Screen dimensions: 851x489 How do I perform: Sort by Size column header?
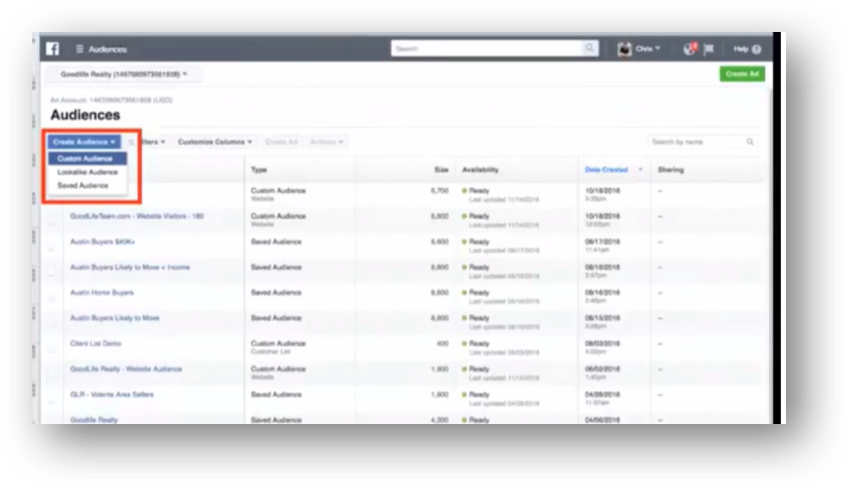441,170
